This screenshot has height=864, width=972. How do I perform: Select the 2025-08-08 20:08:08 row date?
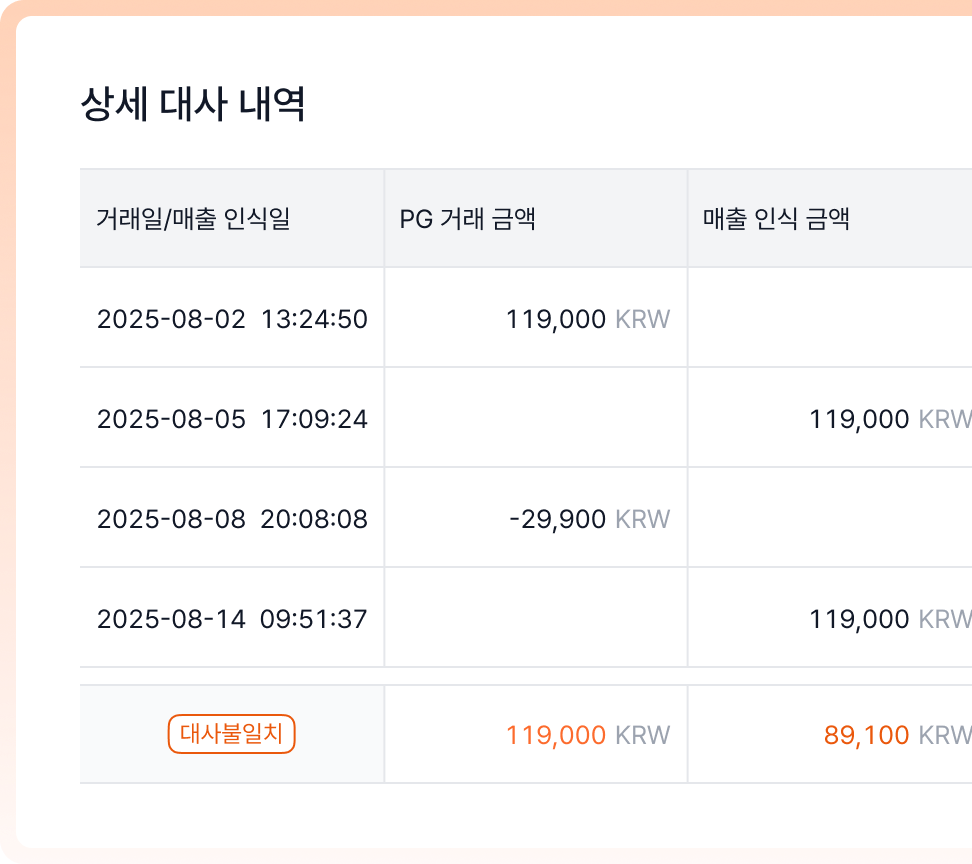[232, 519]
